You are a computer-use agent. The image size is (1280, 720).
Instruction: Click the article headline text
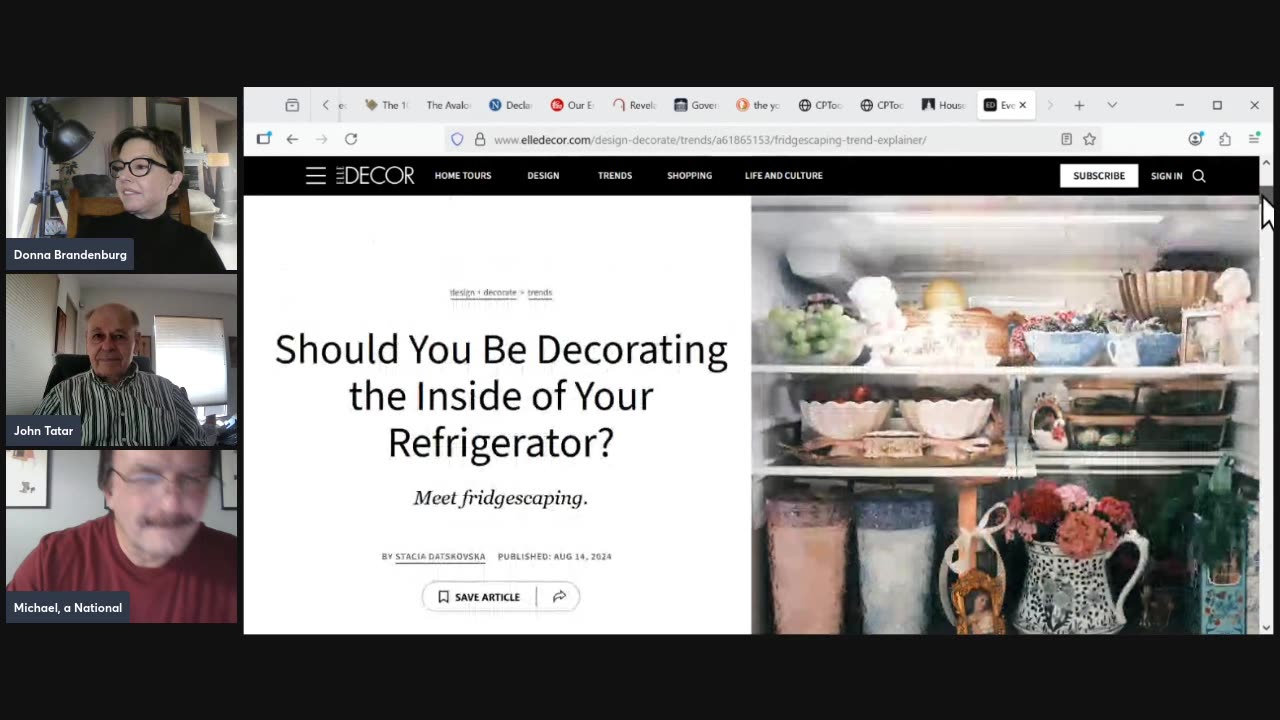[x=501, y=396]
